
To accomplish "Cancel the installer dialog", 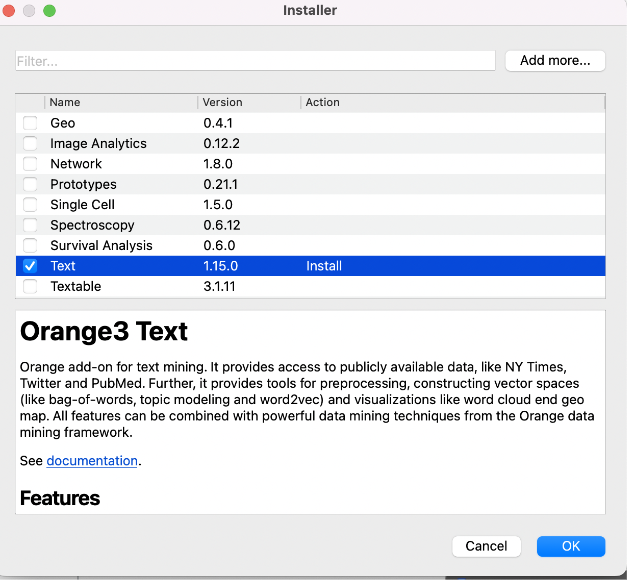I will [486, 546].
